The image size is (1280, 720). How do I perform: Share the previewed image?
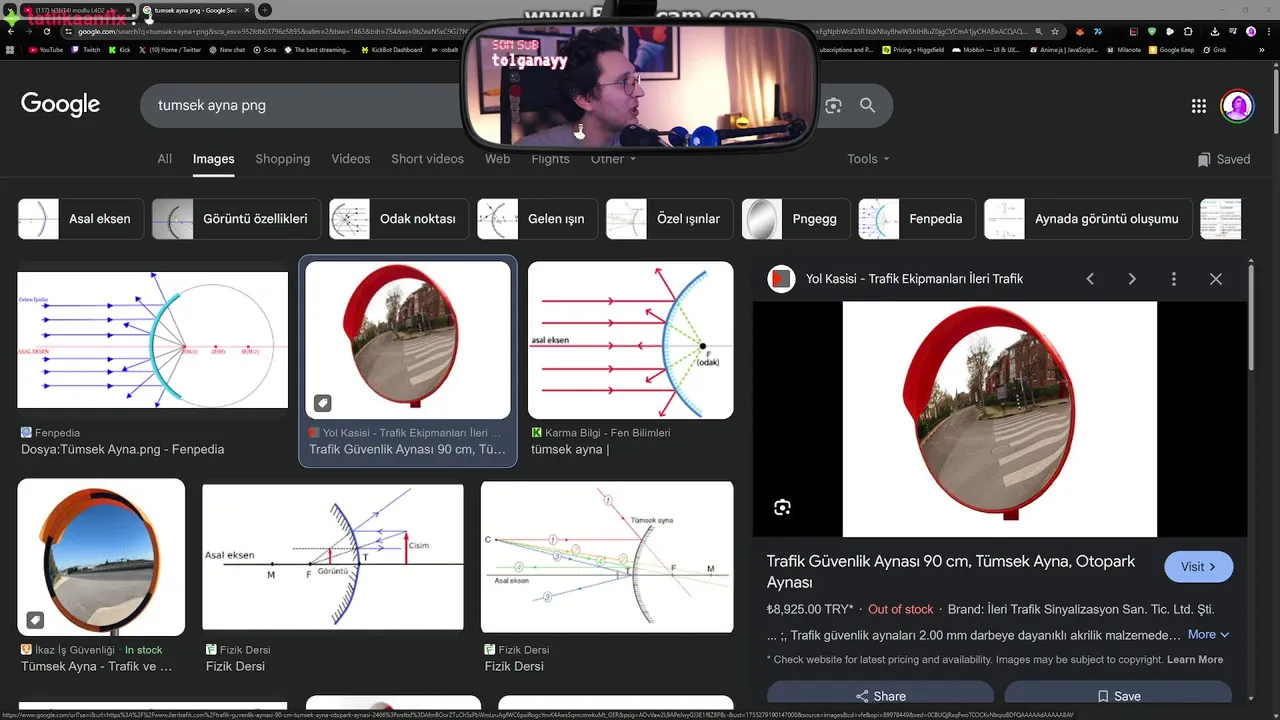(x=880, y=696)
